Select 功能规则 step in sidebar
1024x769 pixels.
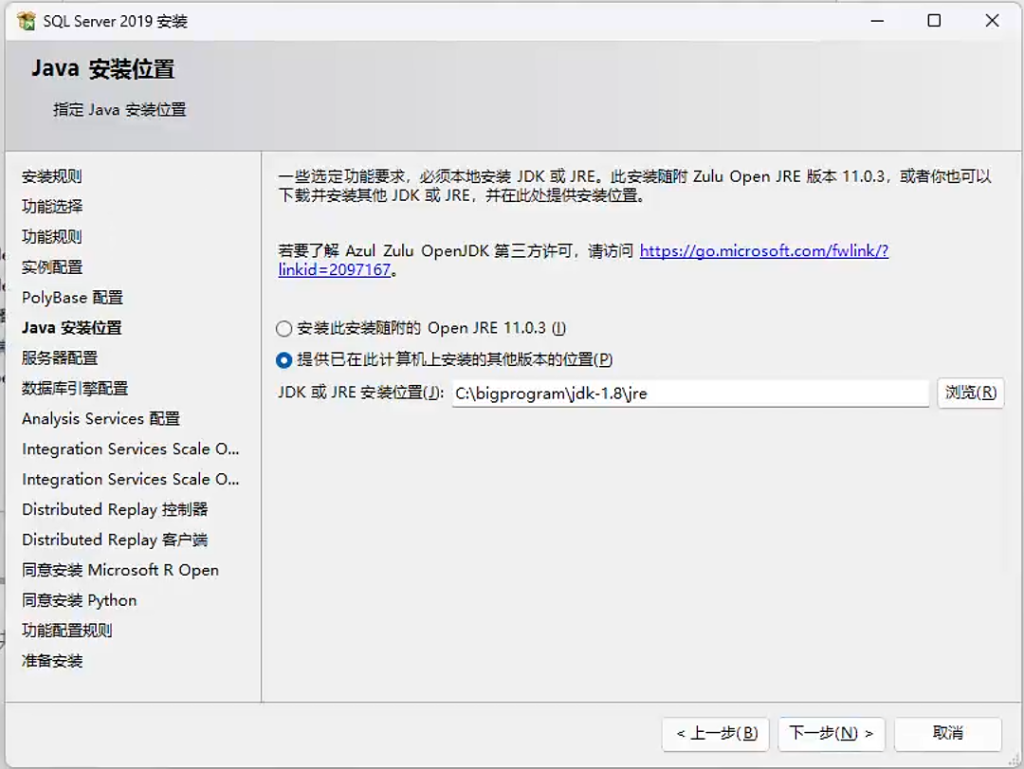(x=52, y=237)
